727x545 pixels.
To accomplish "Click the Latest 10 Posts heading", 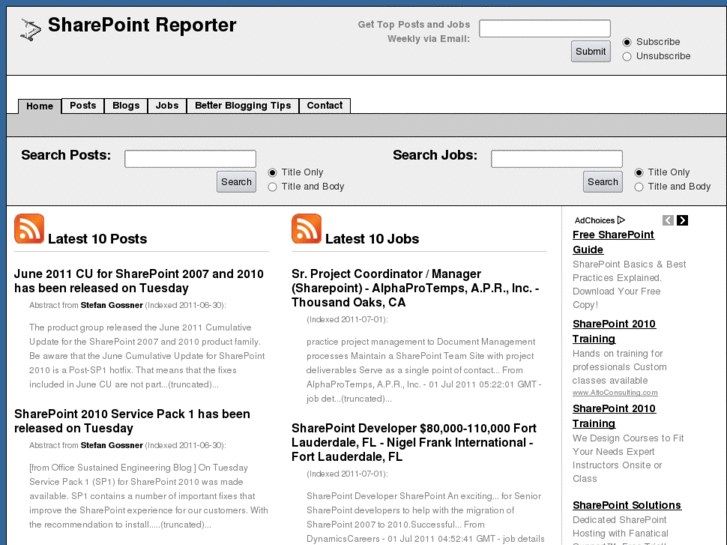I will [x=97, y=239].
